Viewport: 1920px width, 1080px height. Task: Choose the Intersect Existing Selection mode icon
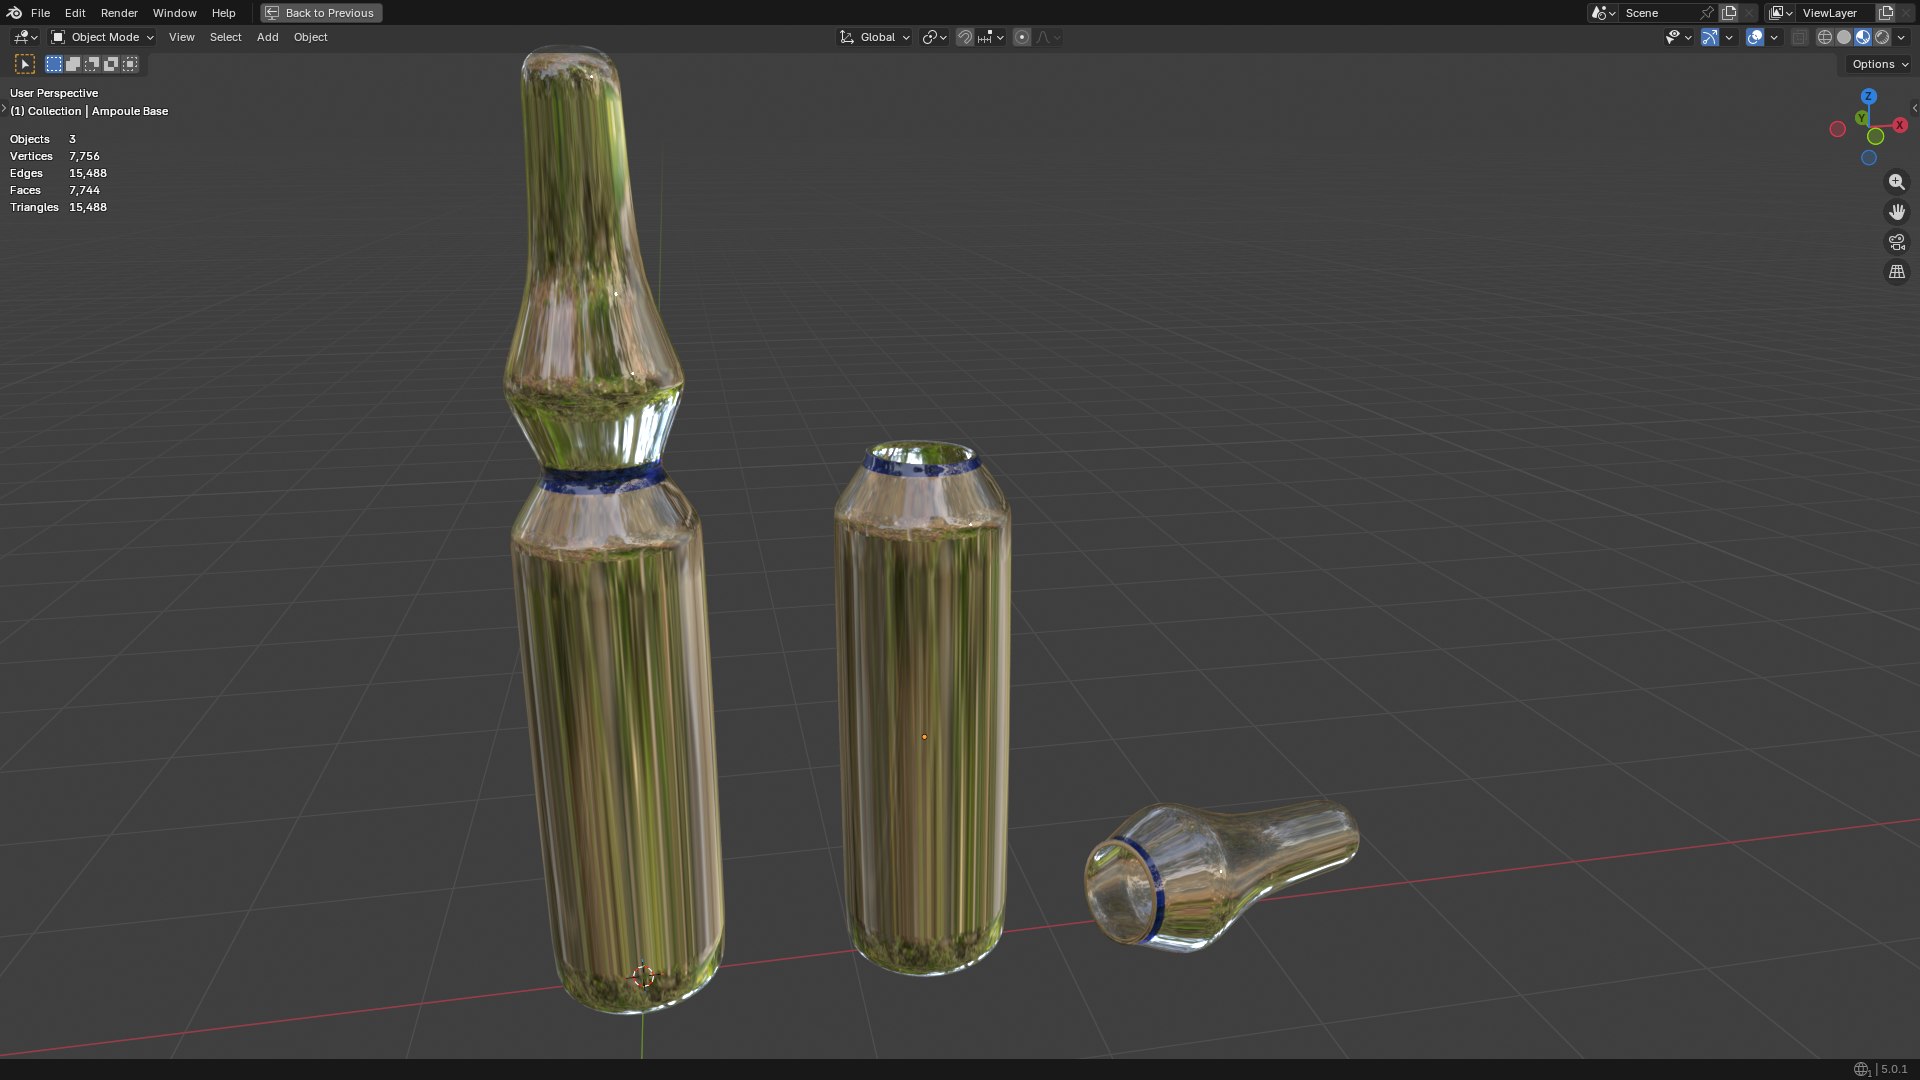tap(130, 64)
